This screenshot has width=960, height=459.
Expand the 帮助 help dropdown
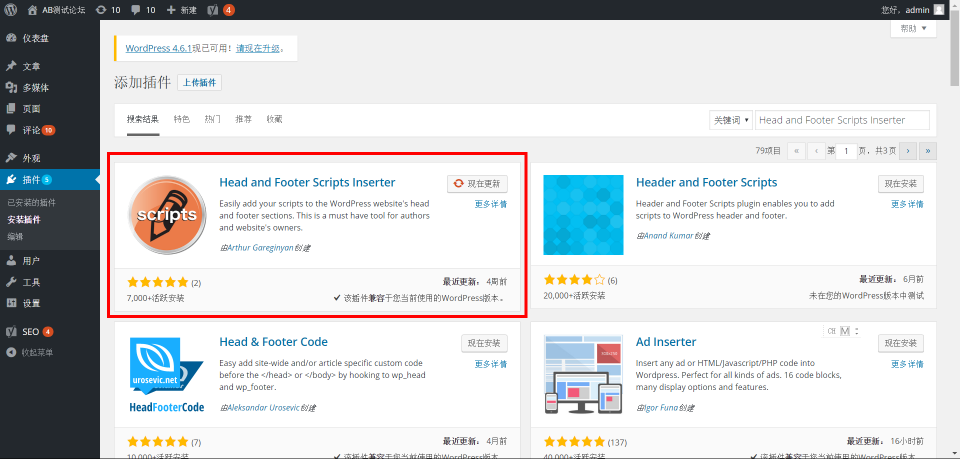[x=913, y=28]
